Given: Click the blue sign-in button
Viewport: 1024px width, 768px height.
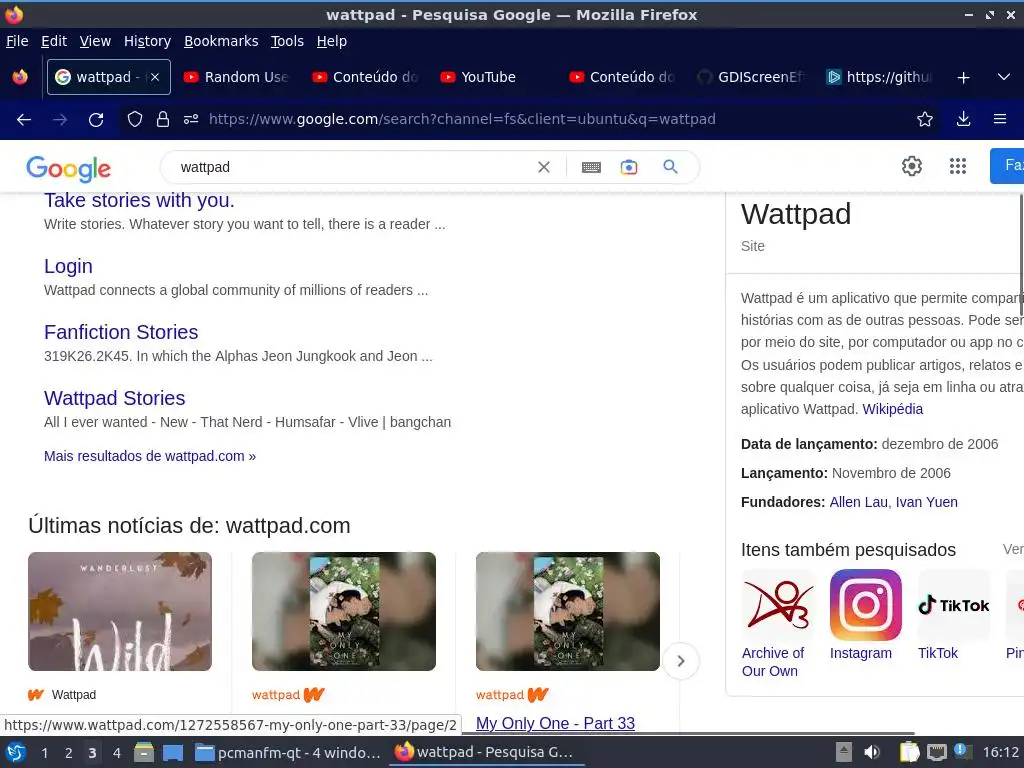Looking at the screenshot, I should (x=1007, y=166).
